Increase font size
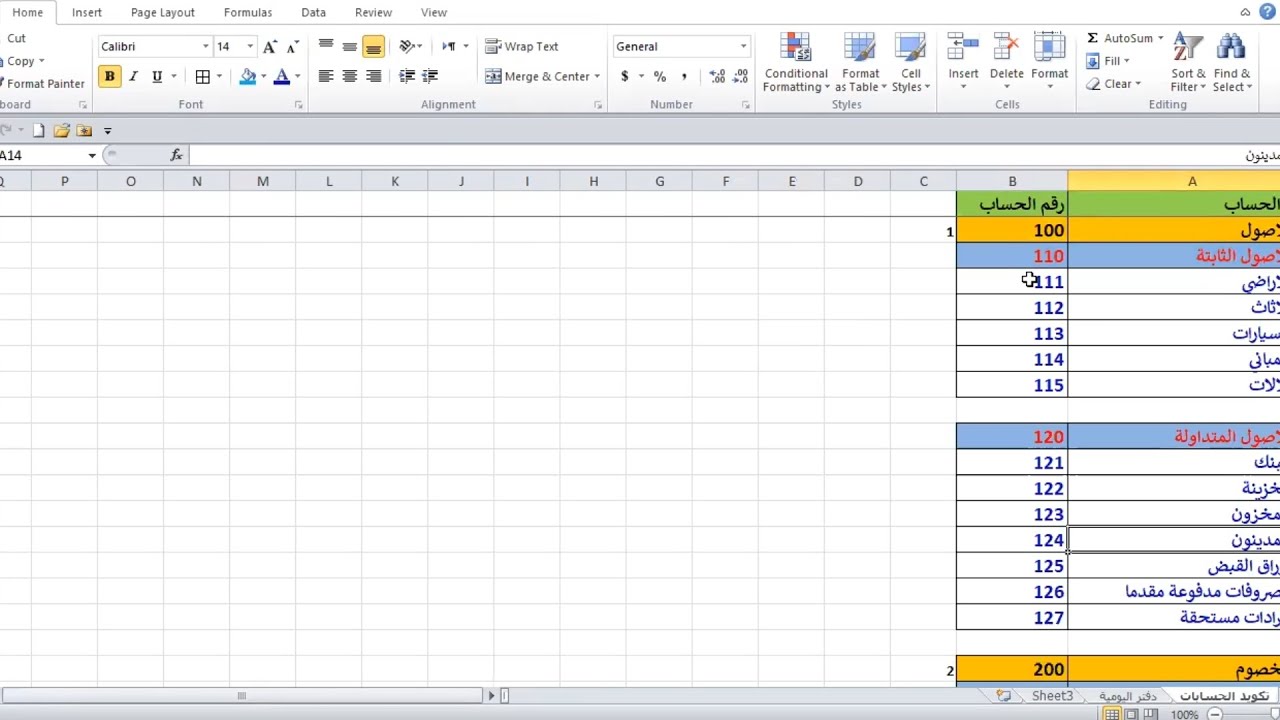Screen dimensions: 1280x720 point(270,46)
